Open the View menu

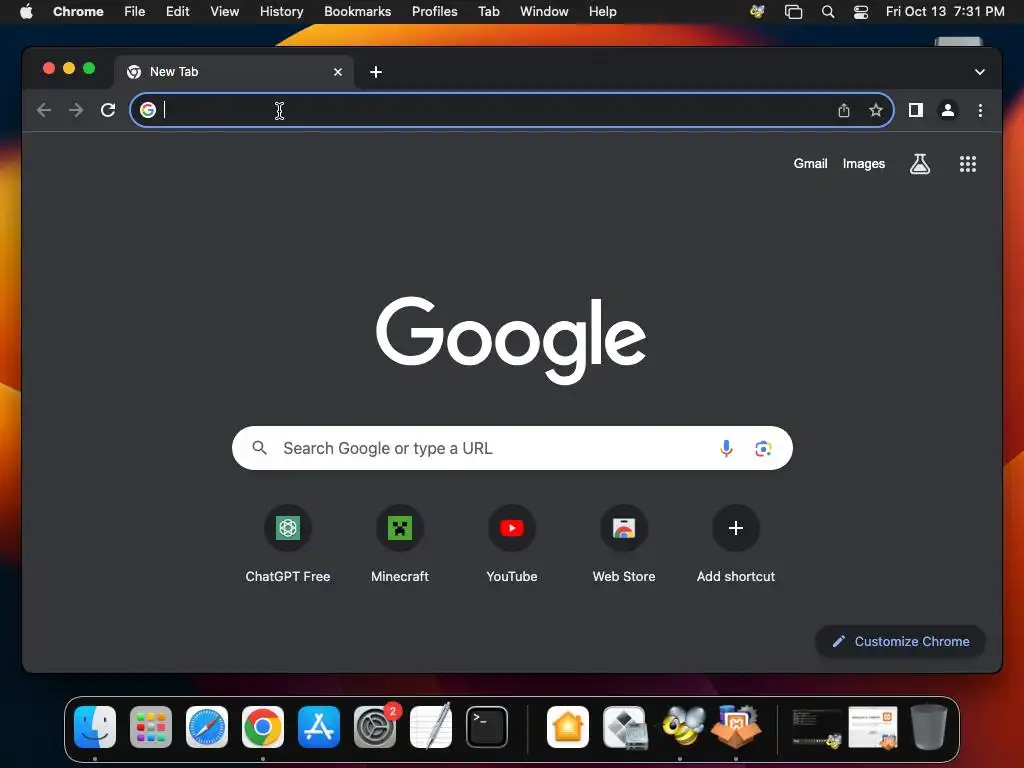[x=224, y=12]
